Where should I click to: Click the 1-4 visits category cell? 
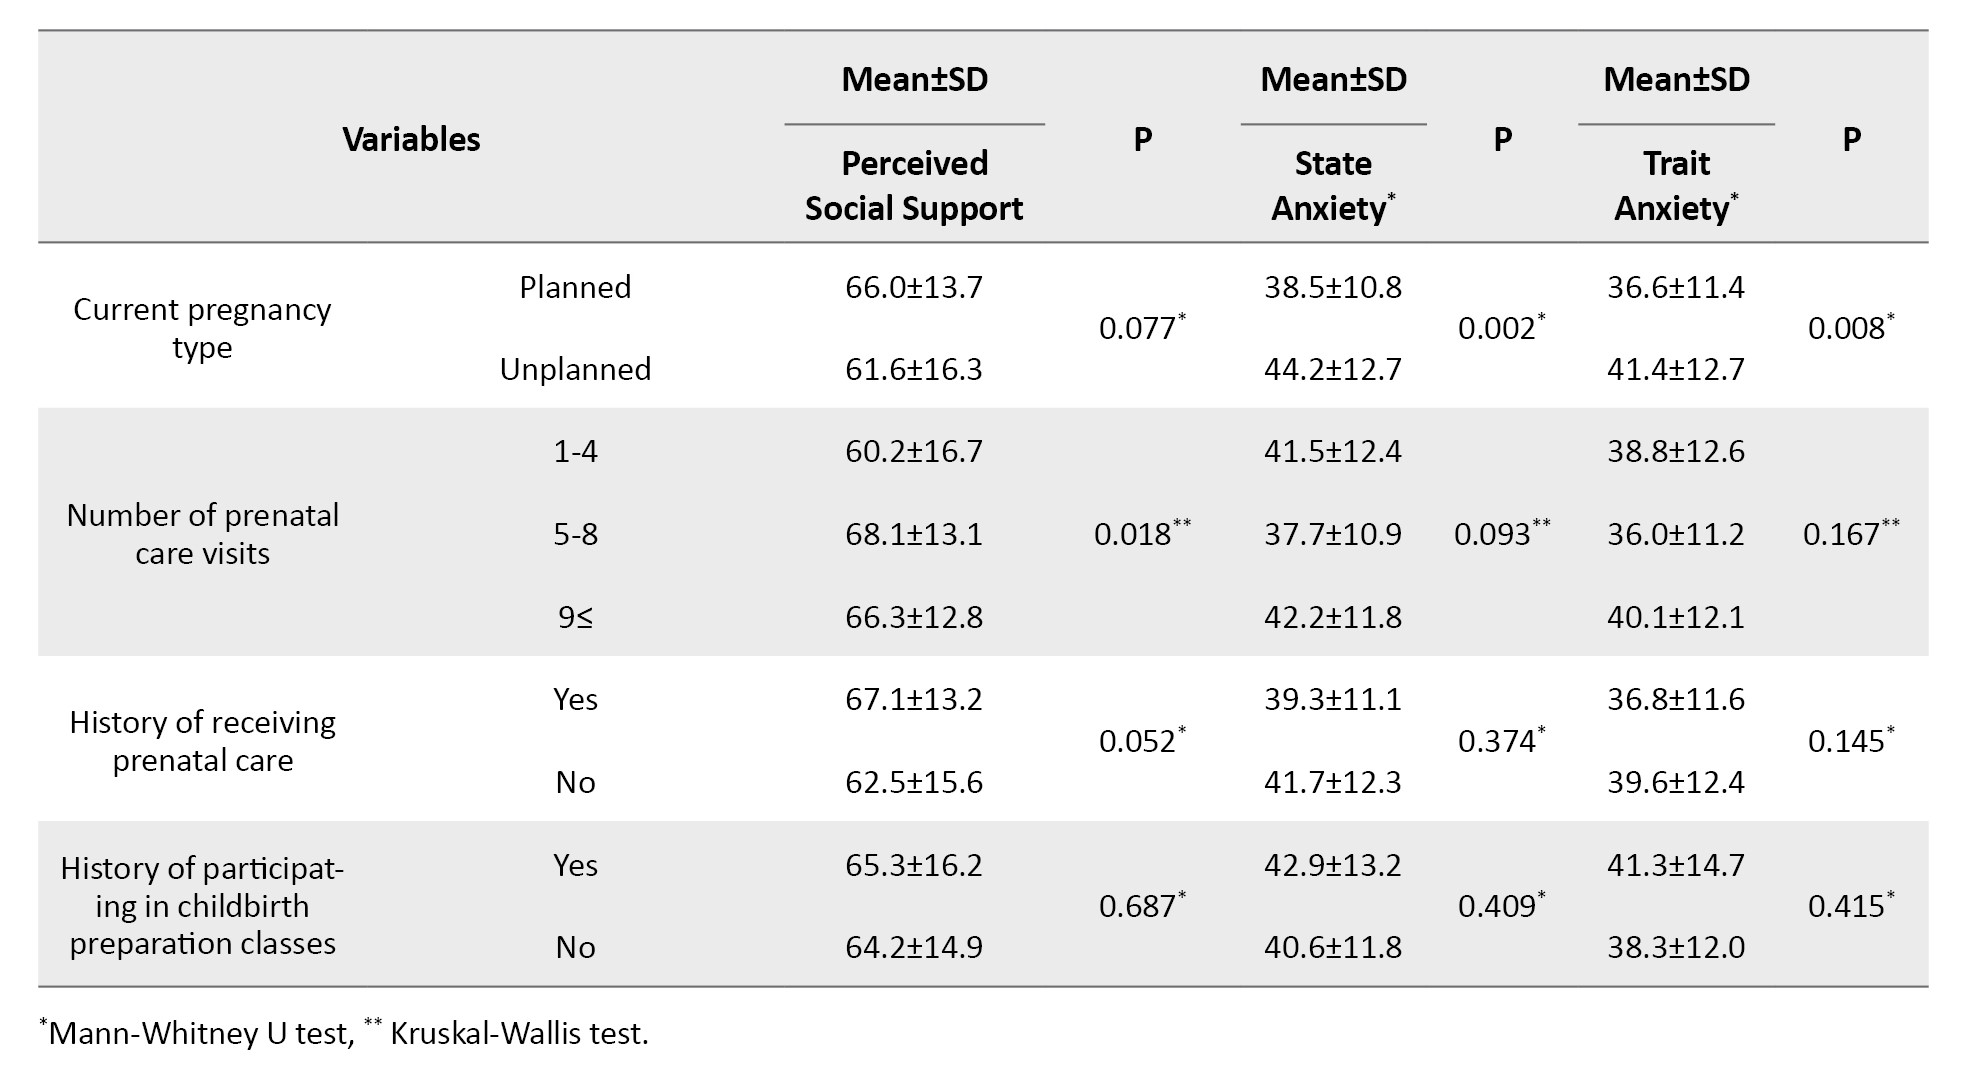575,451
